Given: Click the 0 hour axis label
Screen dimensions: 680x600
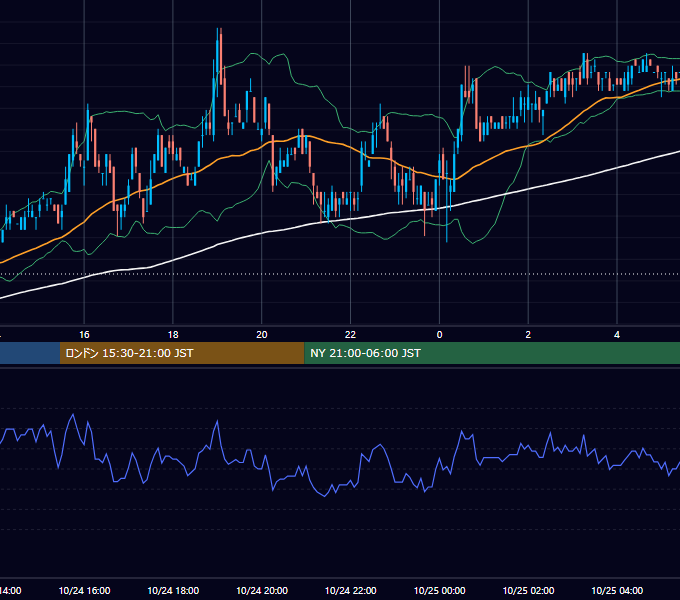Looking at the screenshot, I should [439, 335].
